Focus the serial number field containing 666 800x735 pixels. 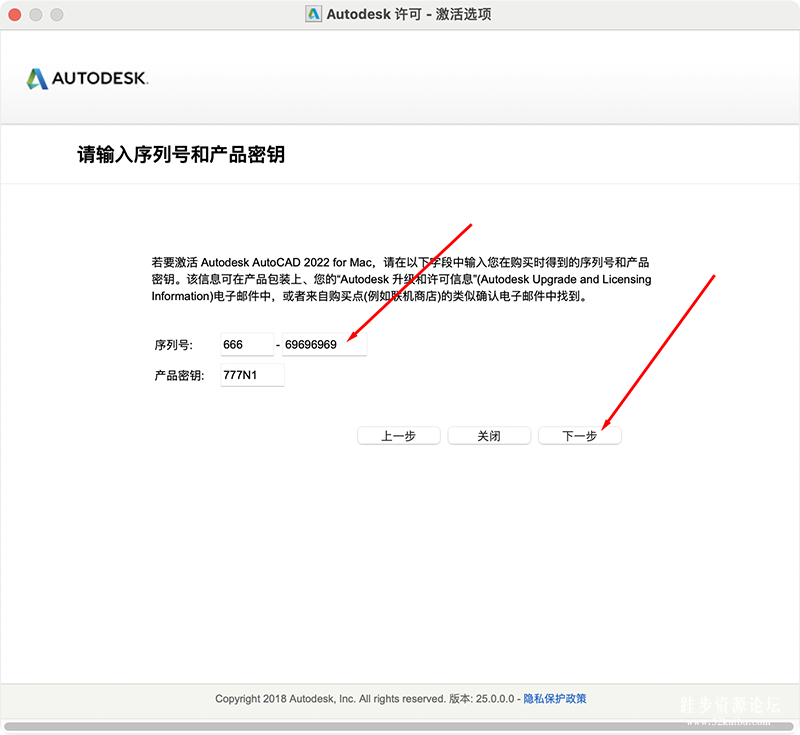[x=247, y=344]
